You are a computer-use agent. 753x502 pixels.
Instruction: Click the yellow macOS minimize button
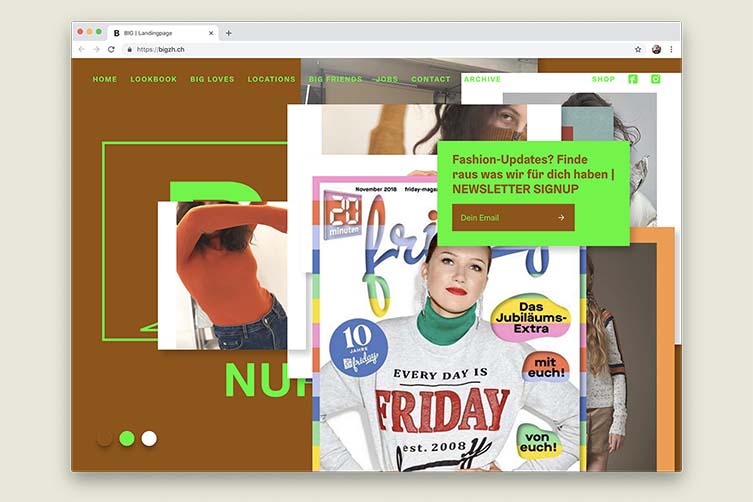(89, 32)
